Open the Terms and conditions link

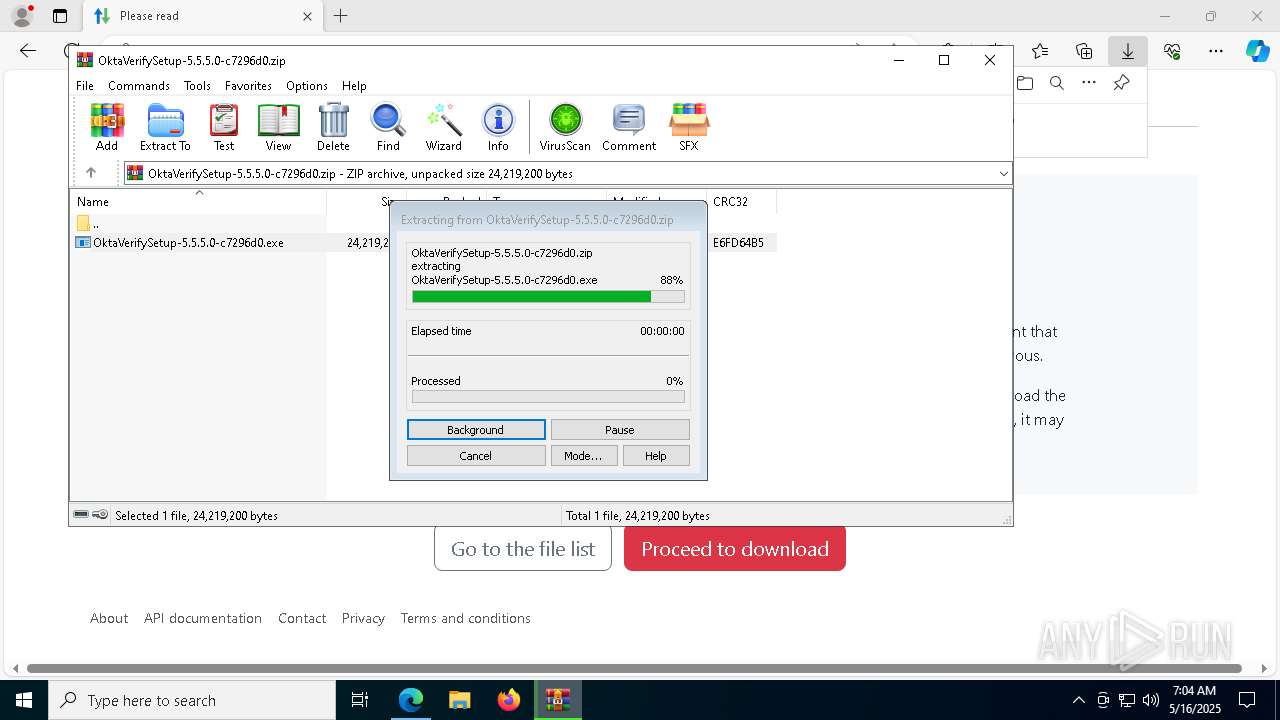[x=466, y=618]
